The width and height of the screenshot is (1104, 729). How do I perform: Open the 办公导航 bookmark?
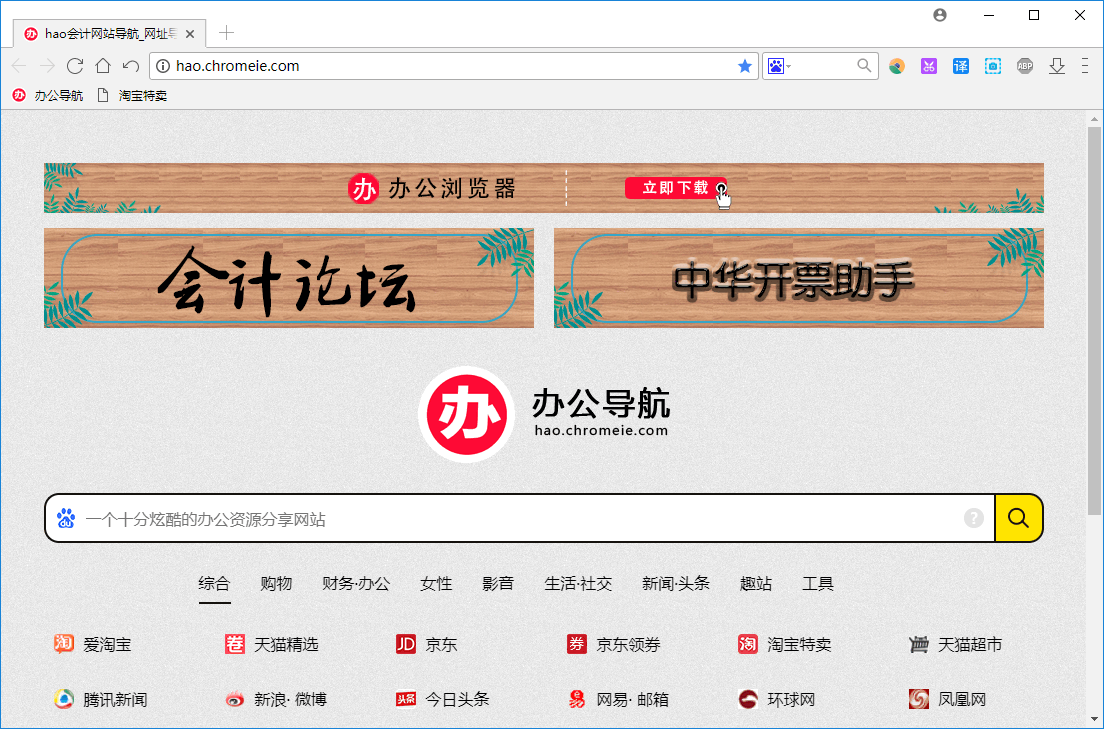pos(48,96)
